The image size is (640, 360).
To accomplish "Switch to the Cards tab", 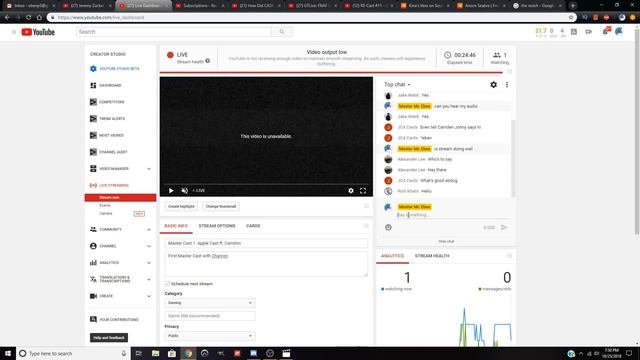I will pyautogui.click(x=253, y=226).
